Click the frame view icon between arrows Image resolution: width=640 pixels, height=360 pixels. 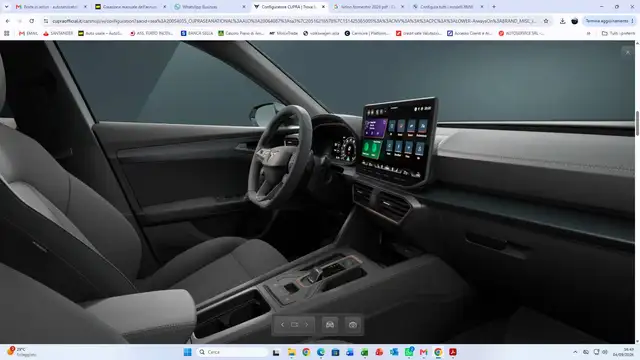pos(294,325)
